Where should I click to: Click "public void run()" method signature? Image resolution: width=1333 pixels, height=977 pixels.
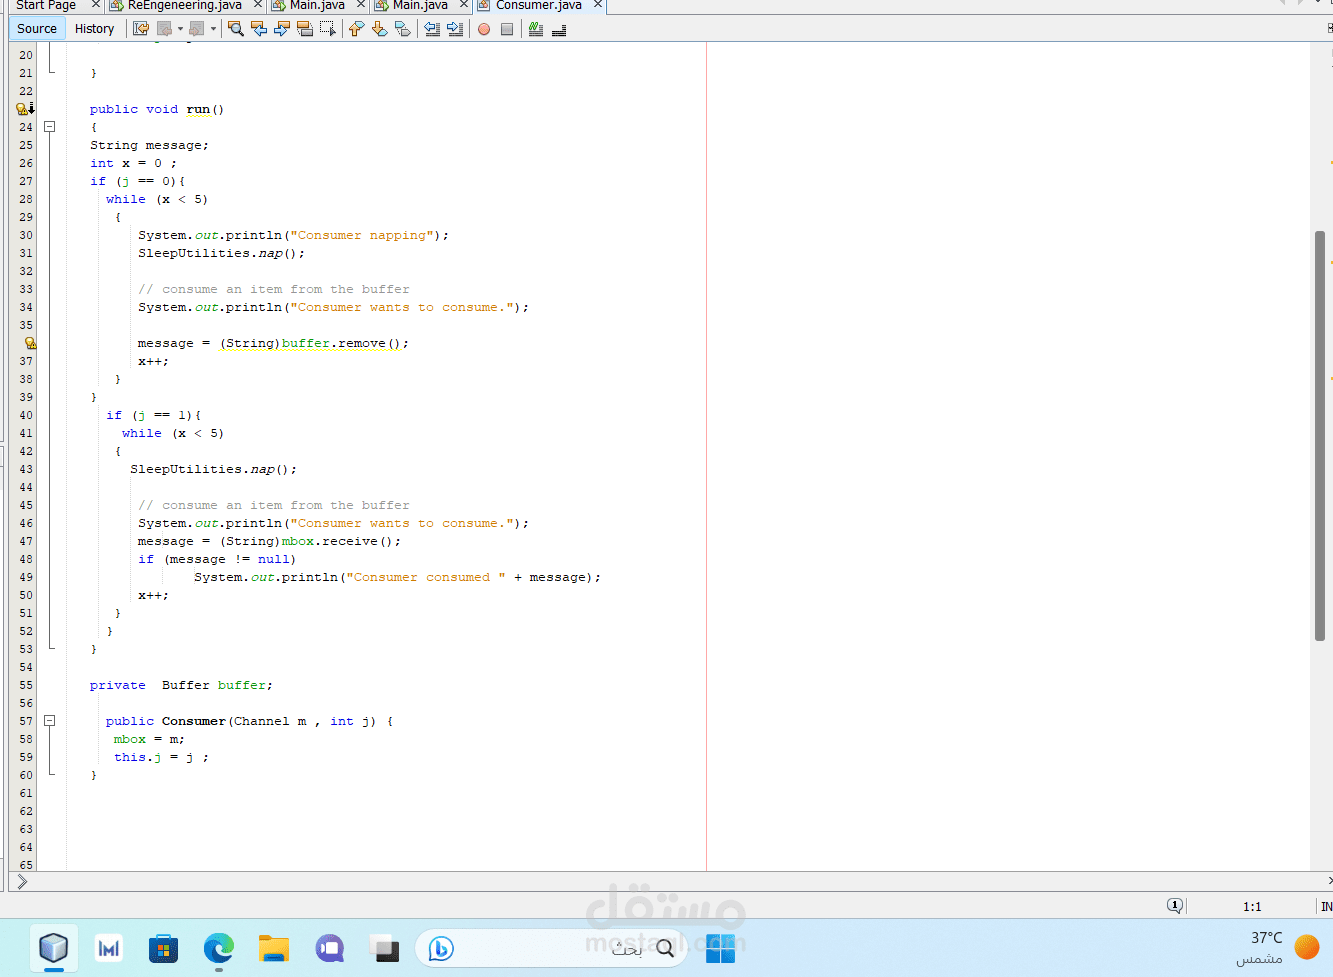coord(157,109)
